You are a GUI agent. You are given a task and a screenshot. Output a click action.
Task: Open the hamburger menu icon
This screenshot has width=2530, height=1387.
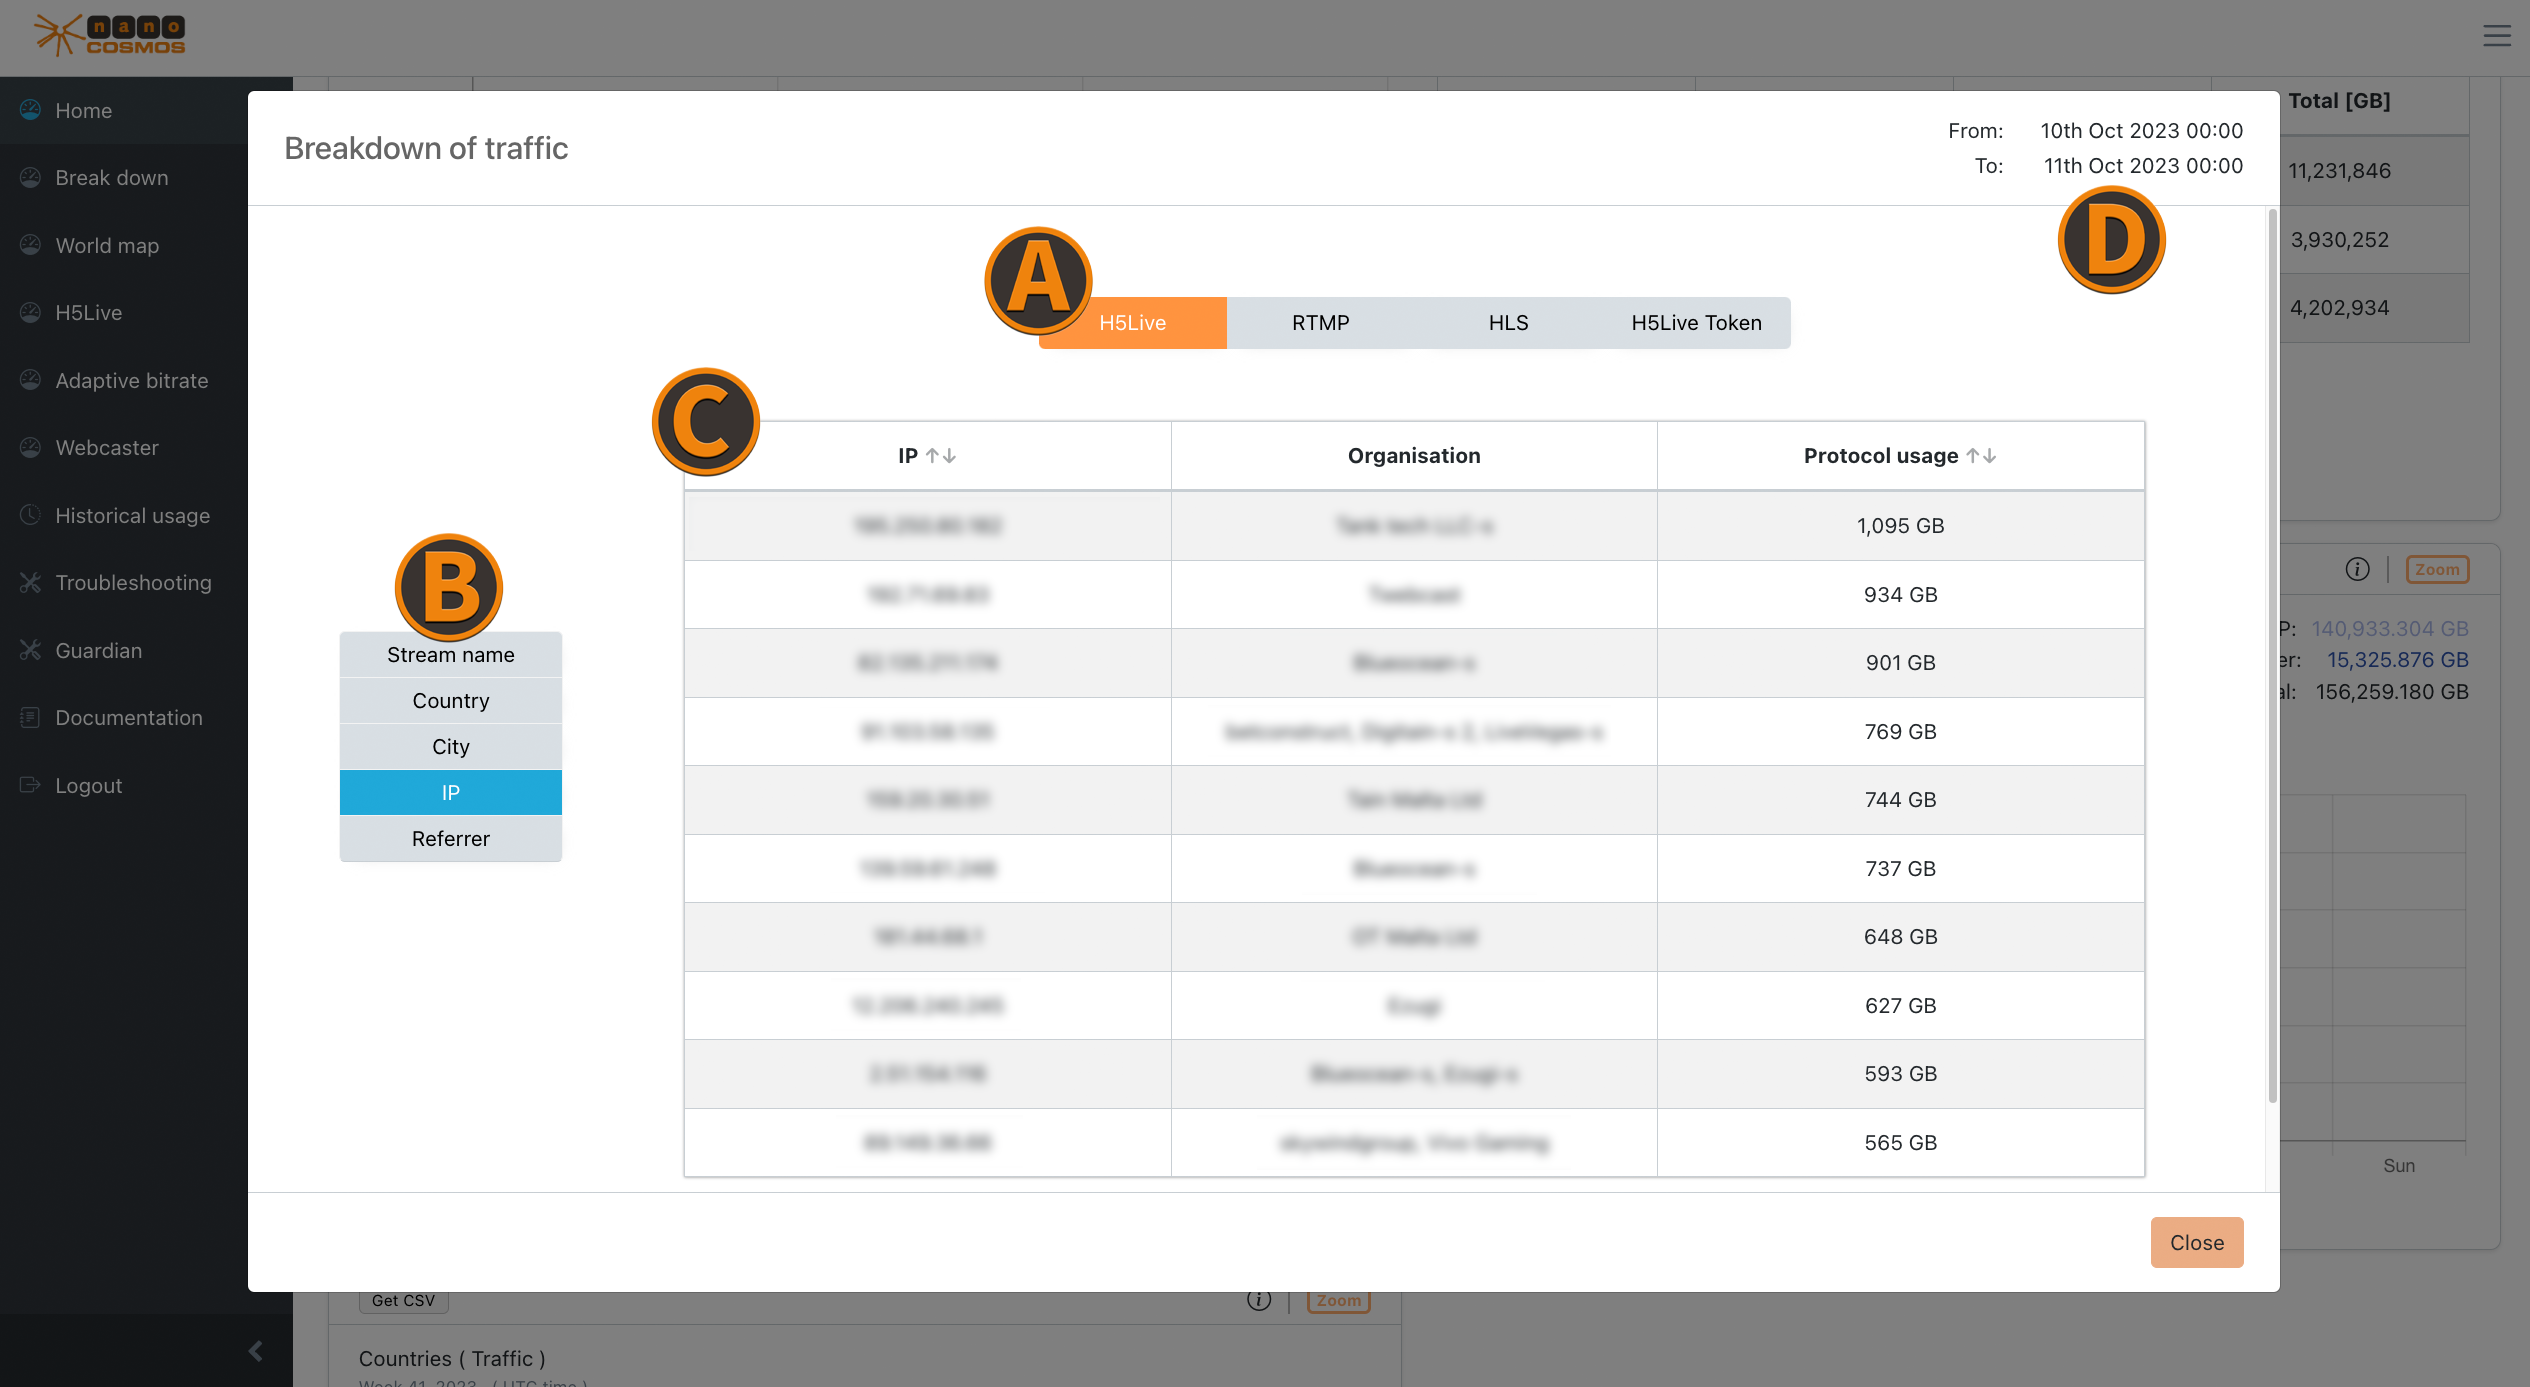pyautogui.click(x=2497, y=36)
